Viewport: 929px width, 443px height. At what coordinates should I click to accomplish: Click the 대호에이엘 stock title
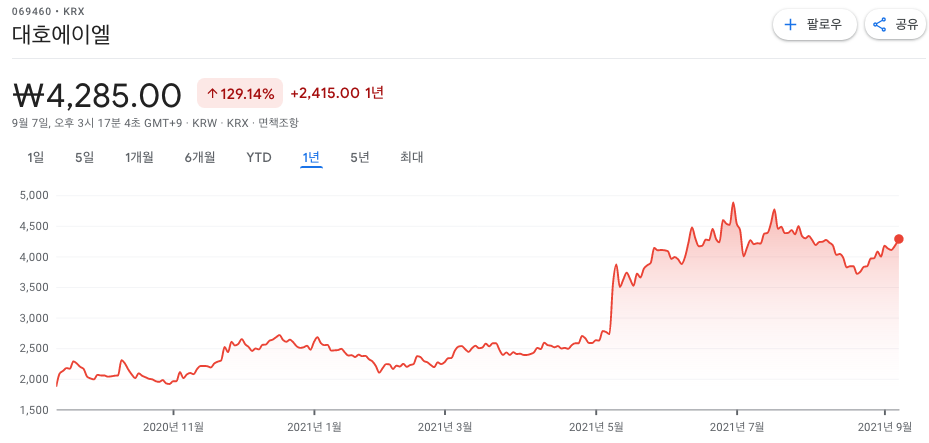[x=61, y=35]
